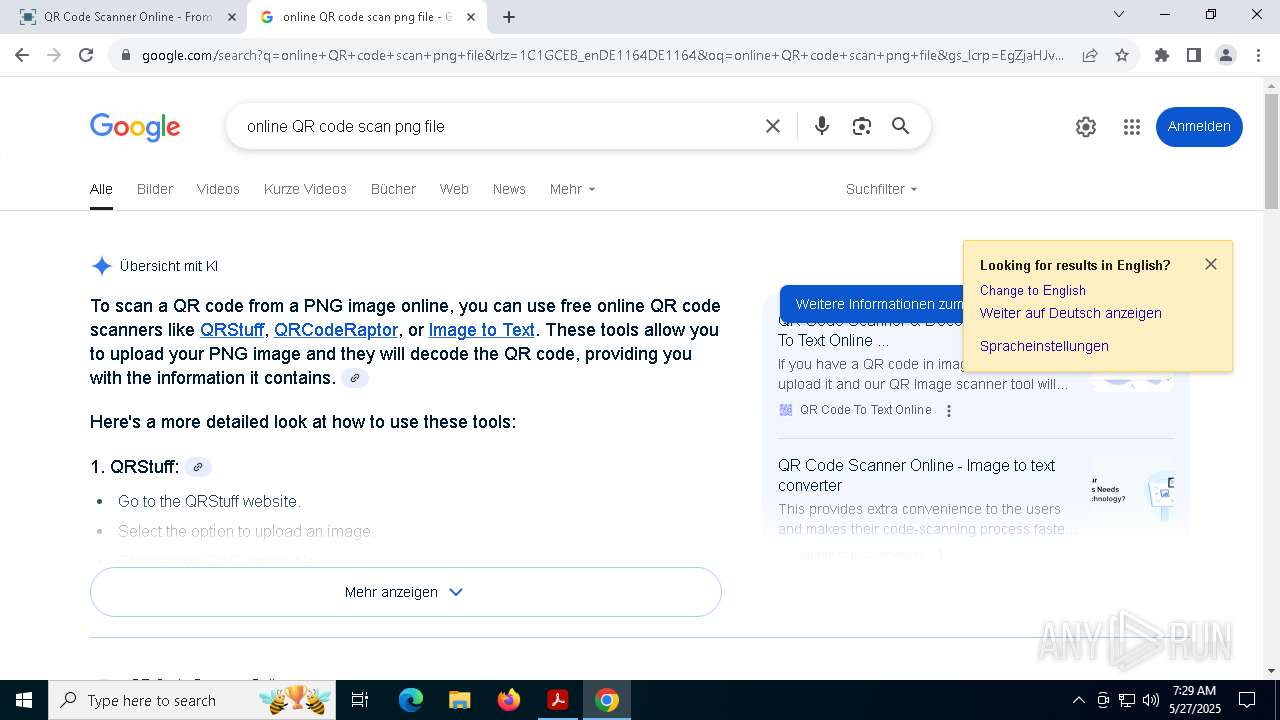Switch to the Bücher tab
This screenshot has width=1280, height=720.
point(393,189)
